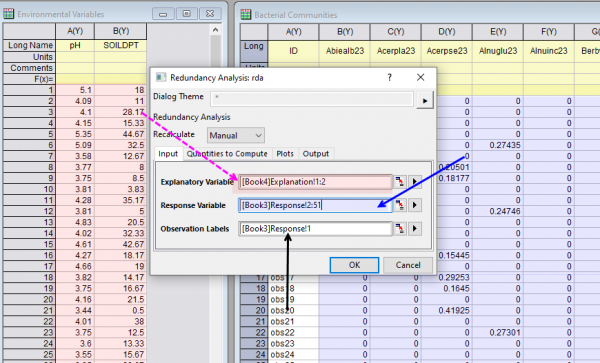This screenshot has height=363, width=600.
Task: Click the cell with value 0.27301
Action: (x=498, y=332)
